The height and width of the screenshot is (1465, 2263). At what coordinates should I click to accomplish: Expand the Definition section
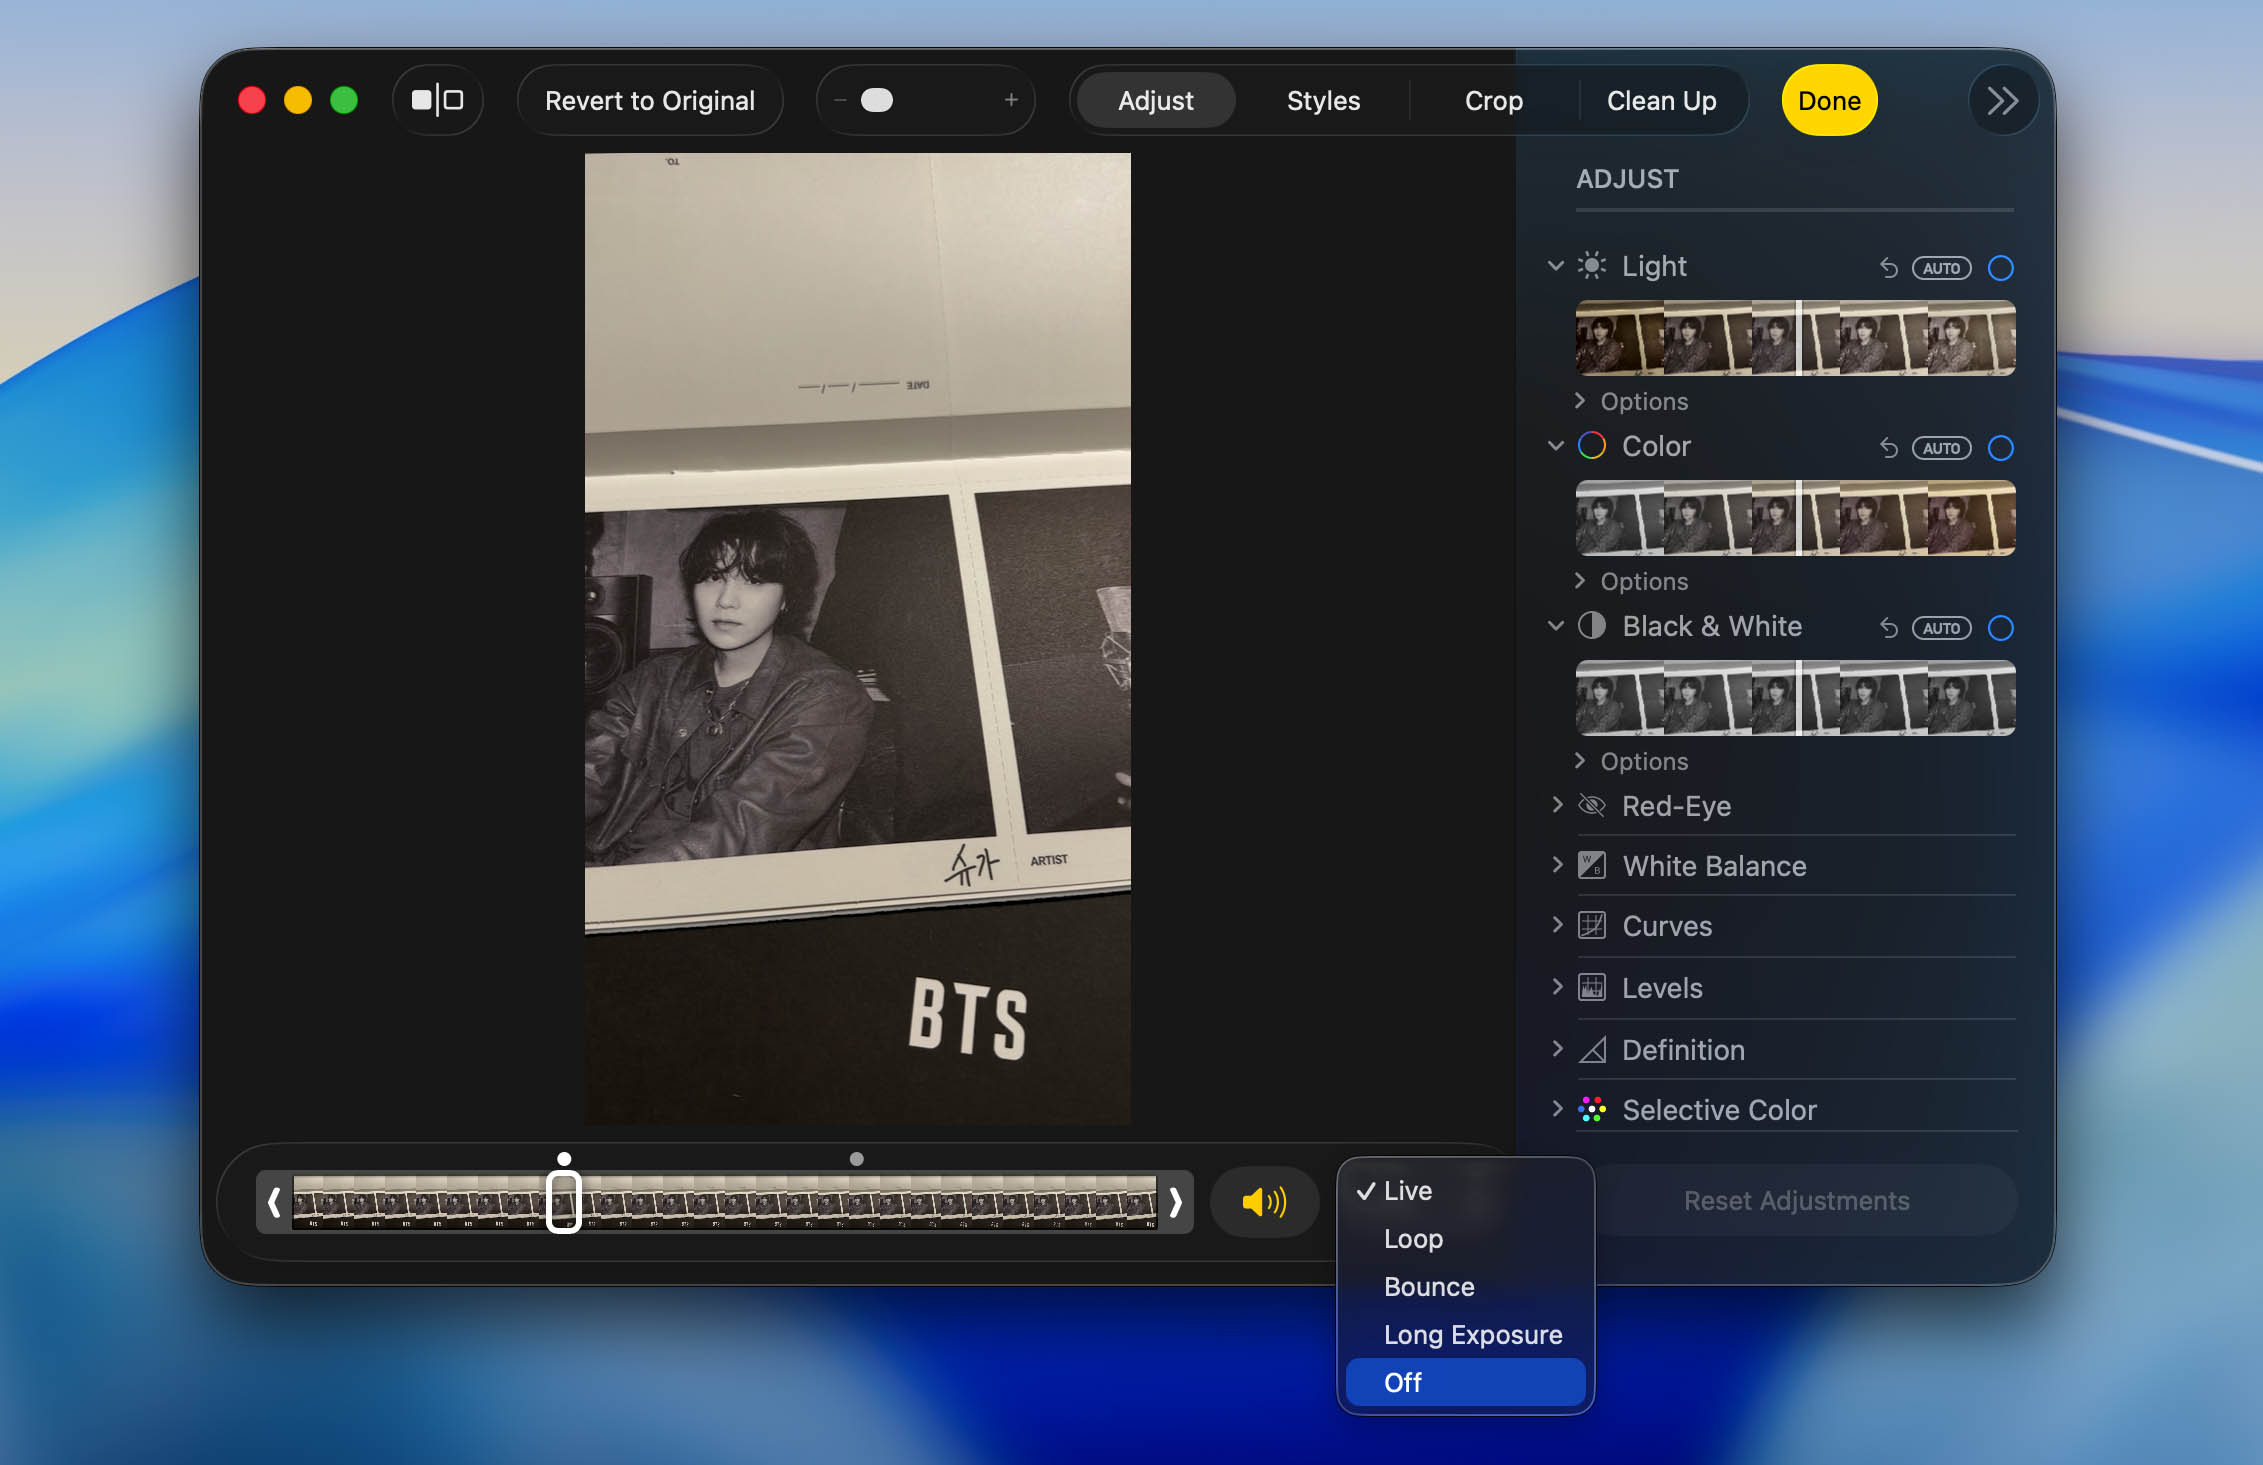pos(1557,1049)
